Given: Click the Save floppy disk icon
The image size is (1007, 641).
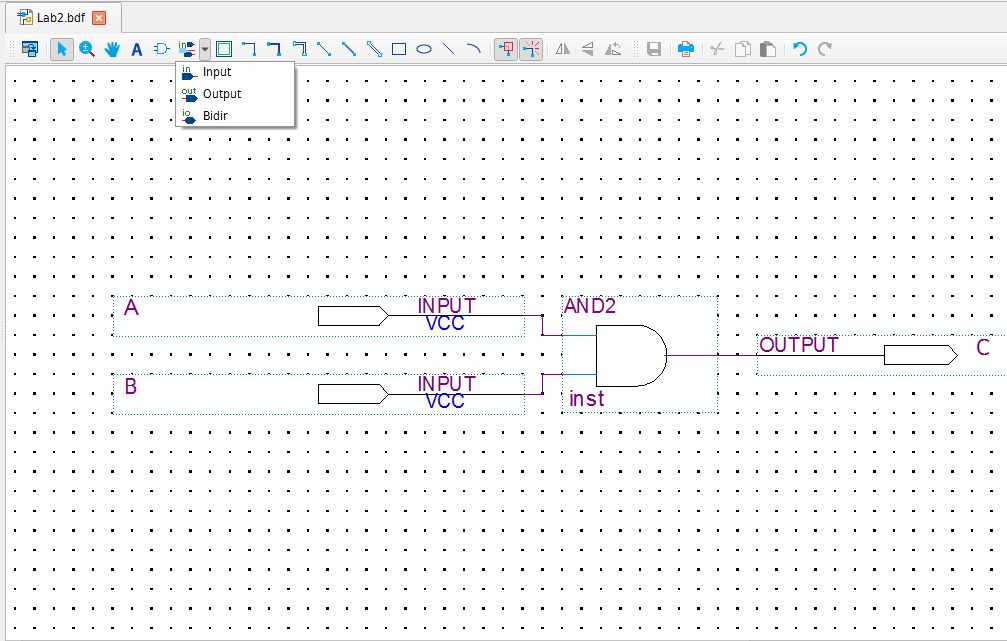Looking at the screenshot, I should (x=654, y=49).
